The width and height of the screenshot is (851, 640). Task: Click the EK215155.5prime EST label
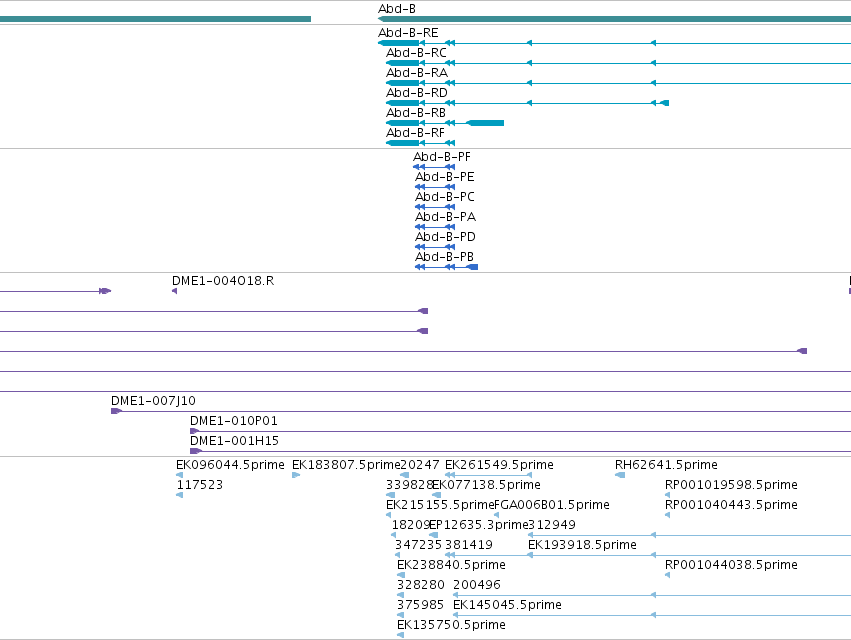440,505
